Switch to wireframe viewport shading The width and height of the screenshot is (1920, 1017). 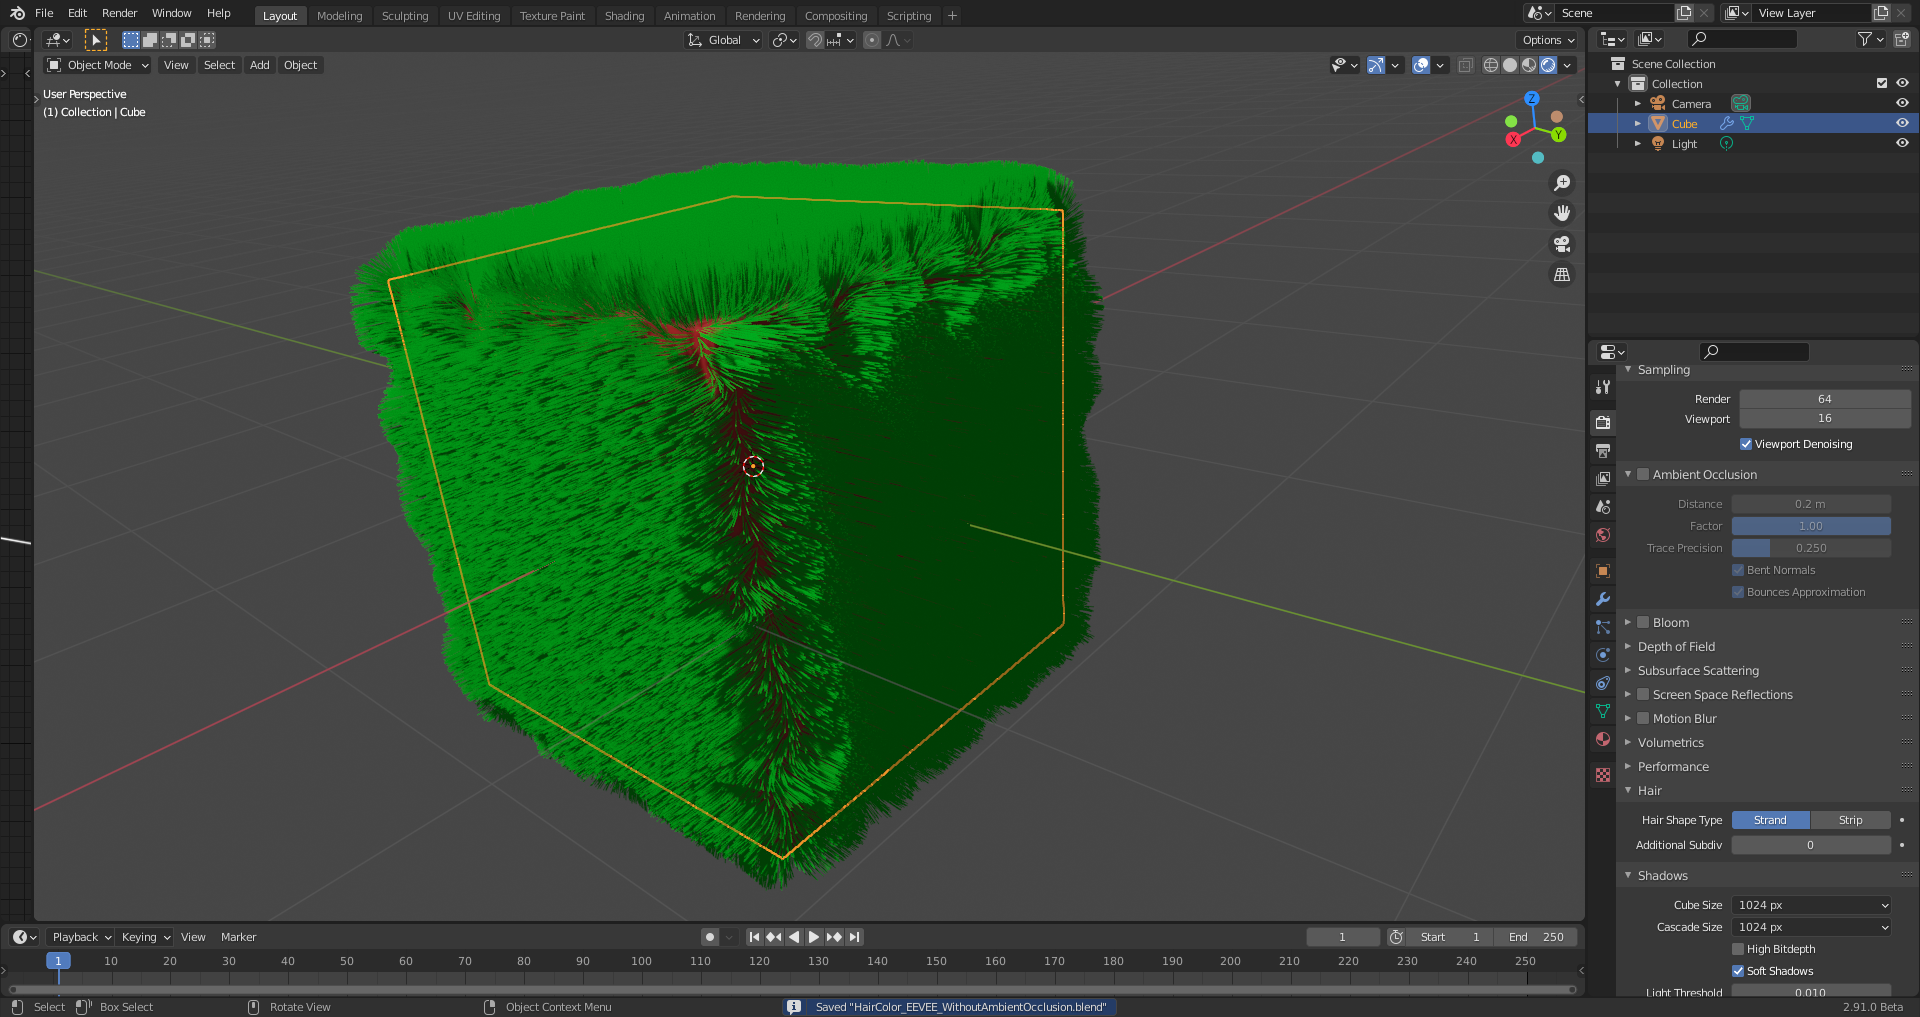click(1491, 65)
